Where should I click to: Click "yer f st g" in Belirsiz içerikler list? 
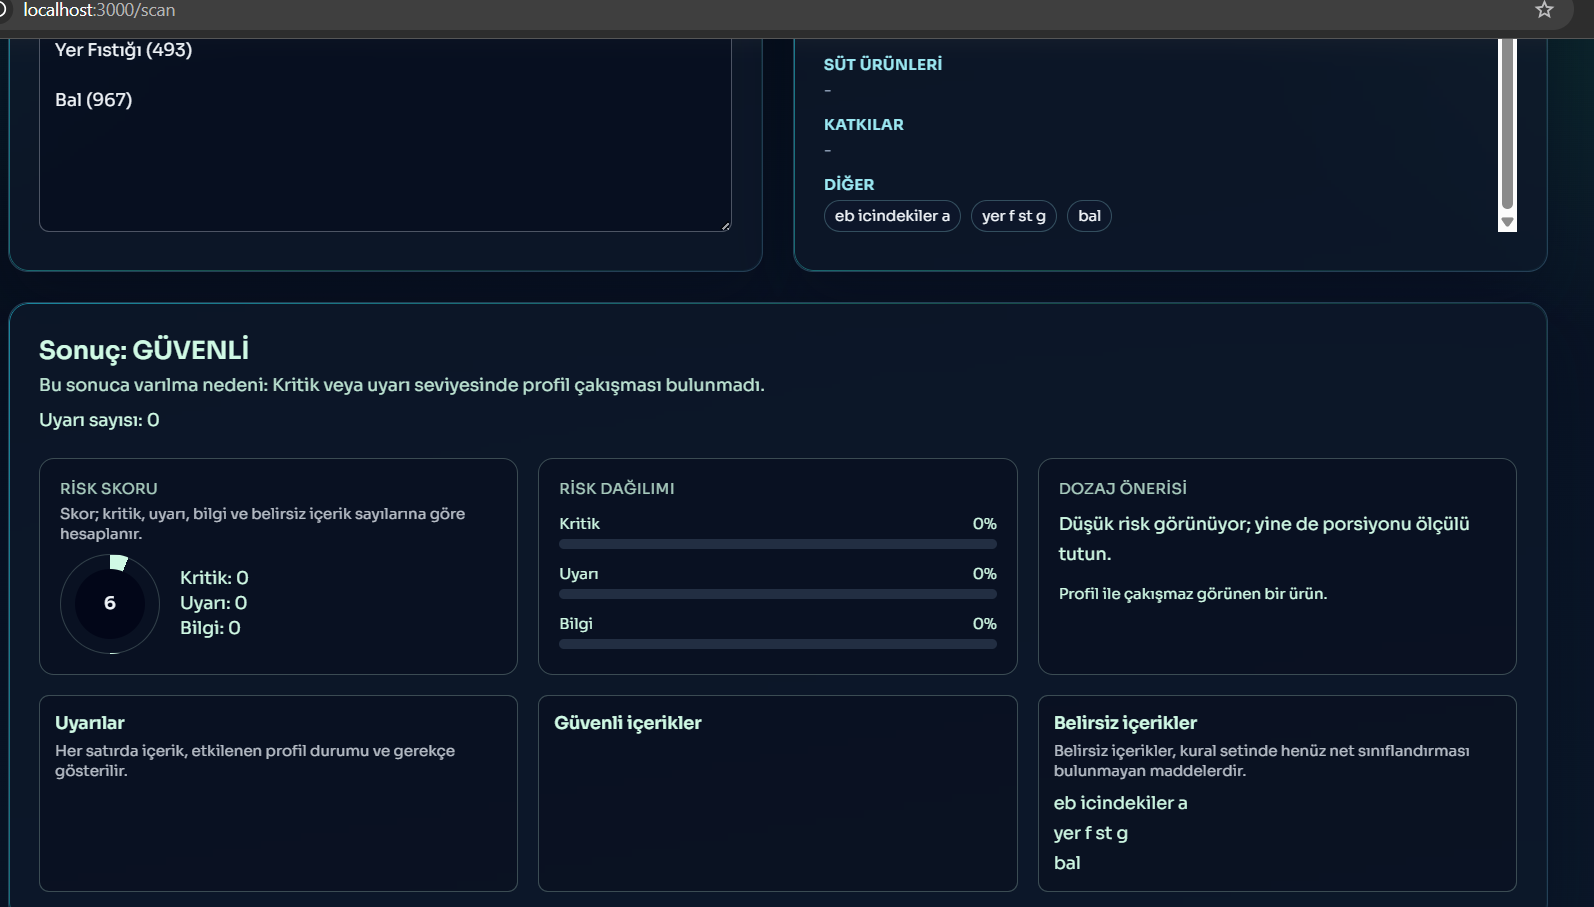[1090, 833]
